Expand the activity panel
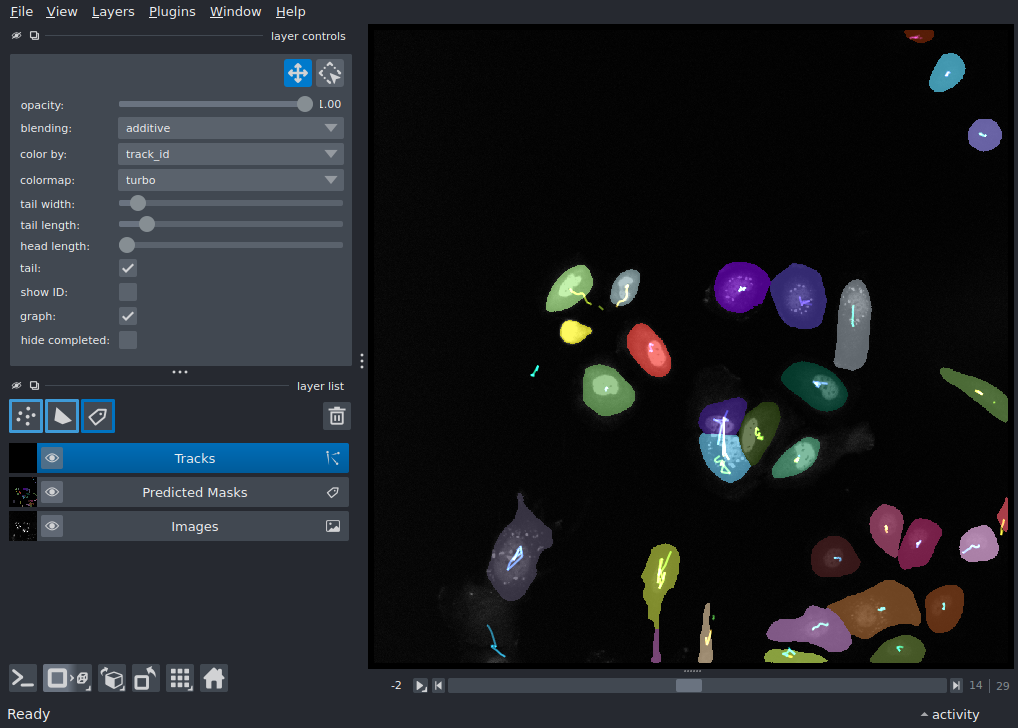The width and height of the screenshot is (1018, 728). 948,714
